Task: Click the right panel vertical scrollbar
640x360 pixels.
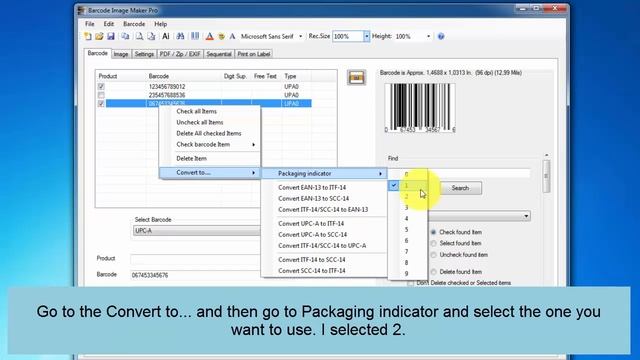Action: tap(547, 176)
